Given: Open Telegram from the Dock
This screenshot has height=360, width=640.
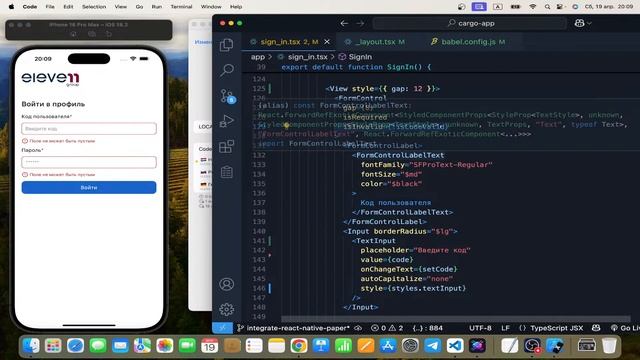Looking at the screenshot, I should pyautogui.click(x=433, y=346).
